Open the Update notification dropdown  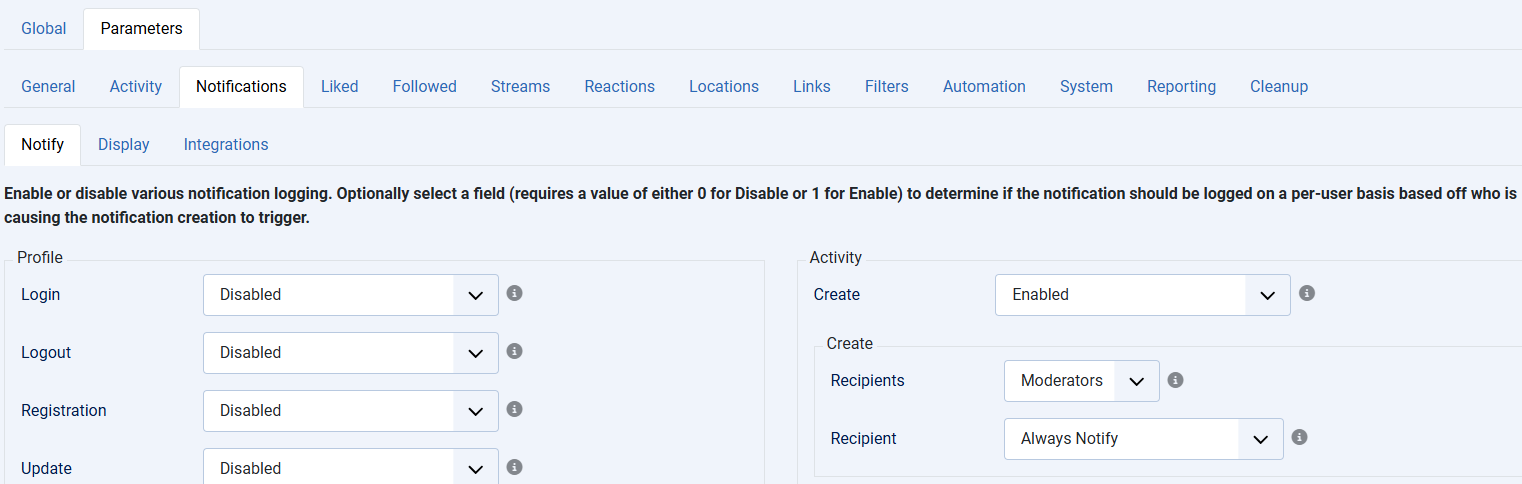[351, 467]
